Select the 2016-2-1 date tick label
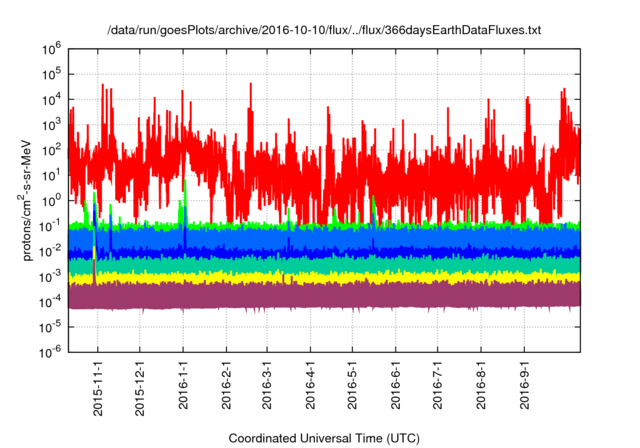This screenshot has width=640, height=448. (x=226, y=385)
